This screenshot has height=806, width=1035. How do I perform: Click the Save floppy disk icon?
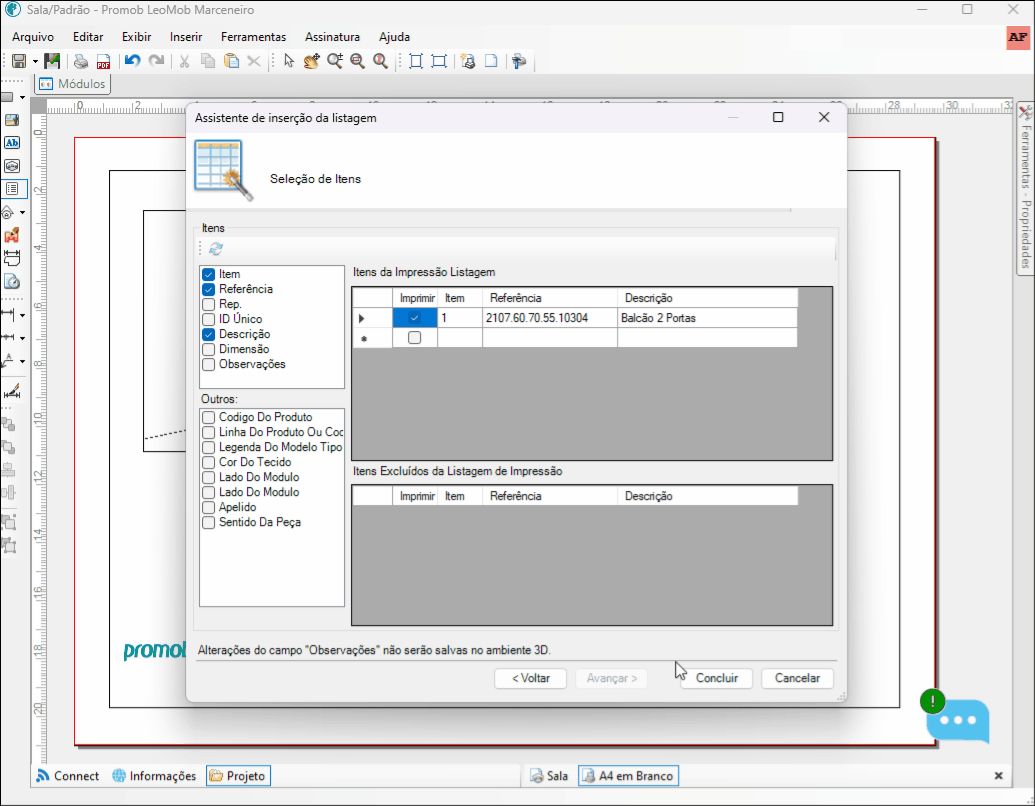(x=19, y=61)
